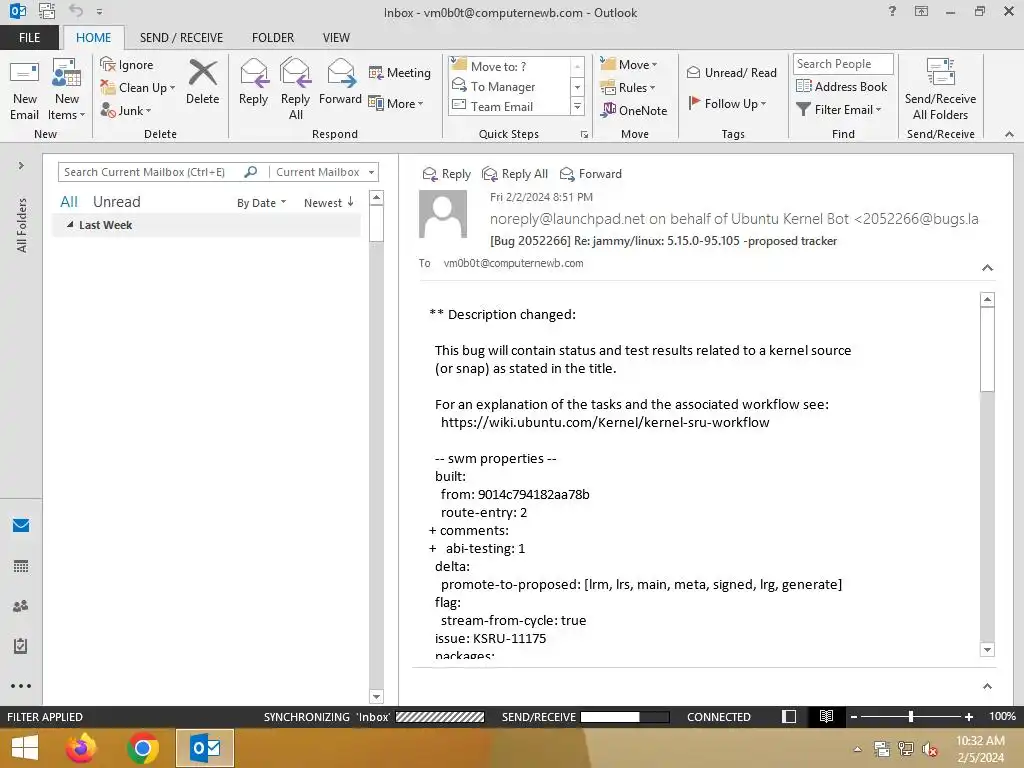
Task: Ignore the selected conversation
Action: coord(127,65)
